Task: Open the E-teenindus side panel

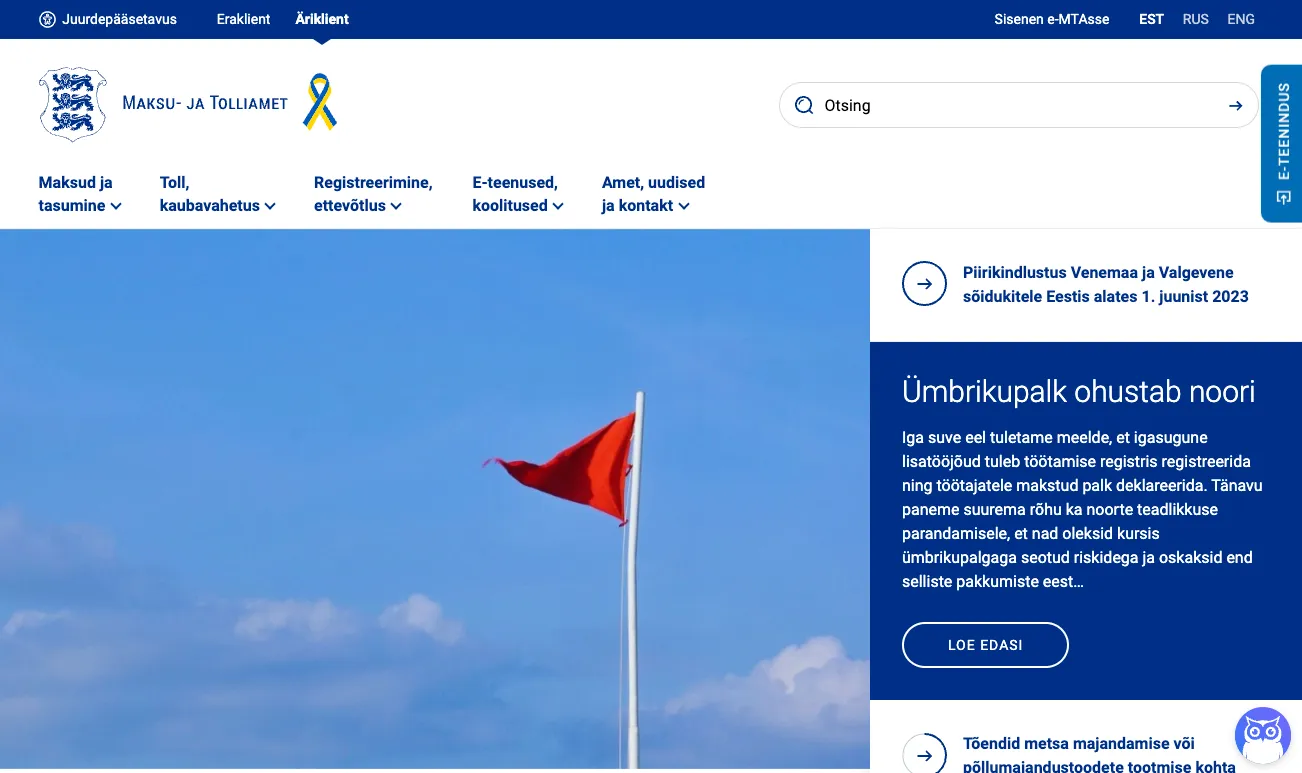Action: (1282, 143)
